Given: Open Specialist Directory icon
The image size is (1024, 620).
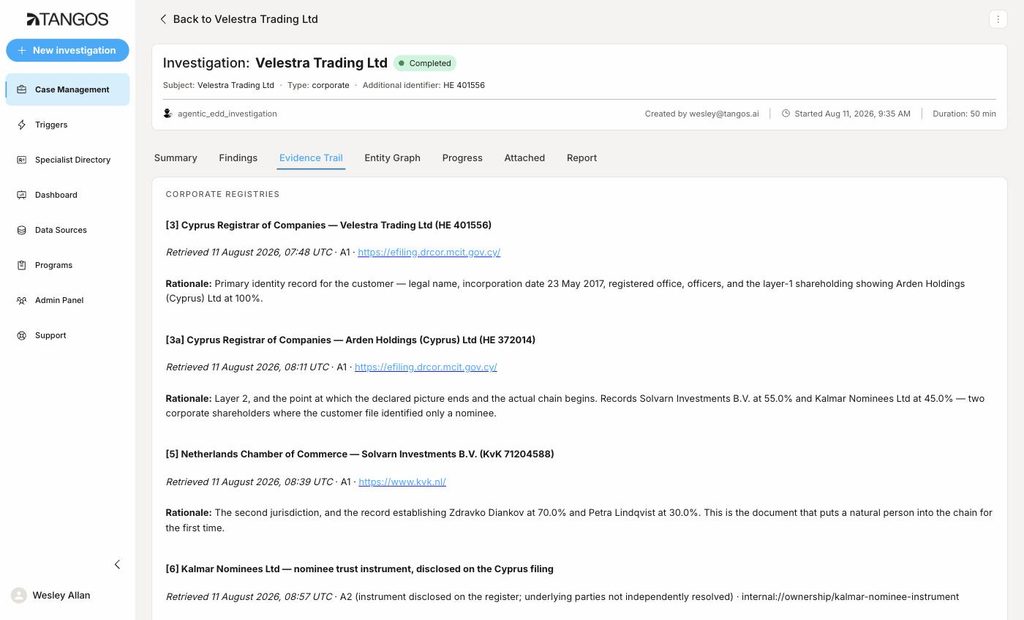Looking at the screenshot, I should (x=22, y=160).
